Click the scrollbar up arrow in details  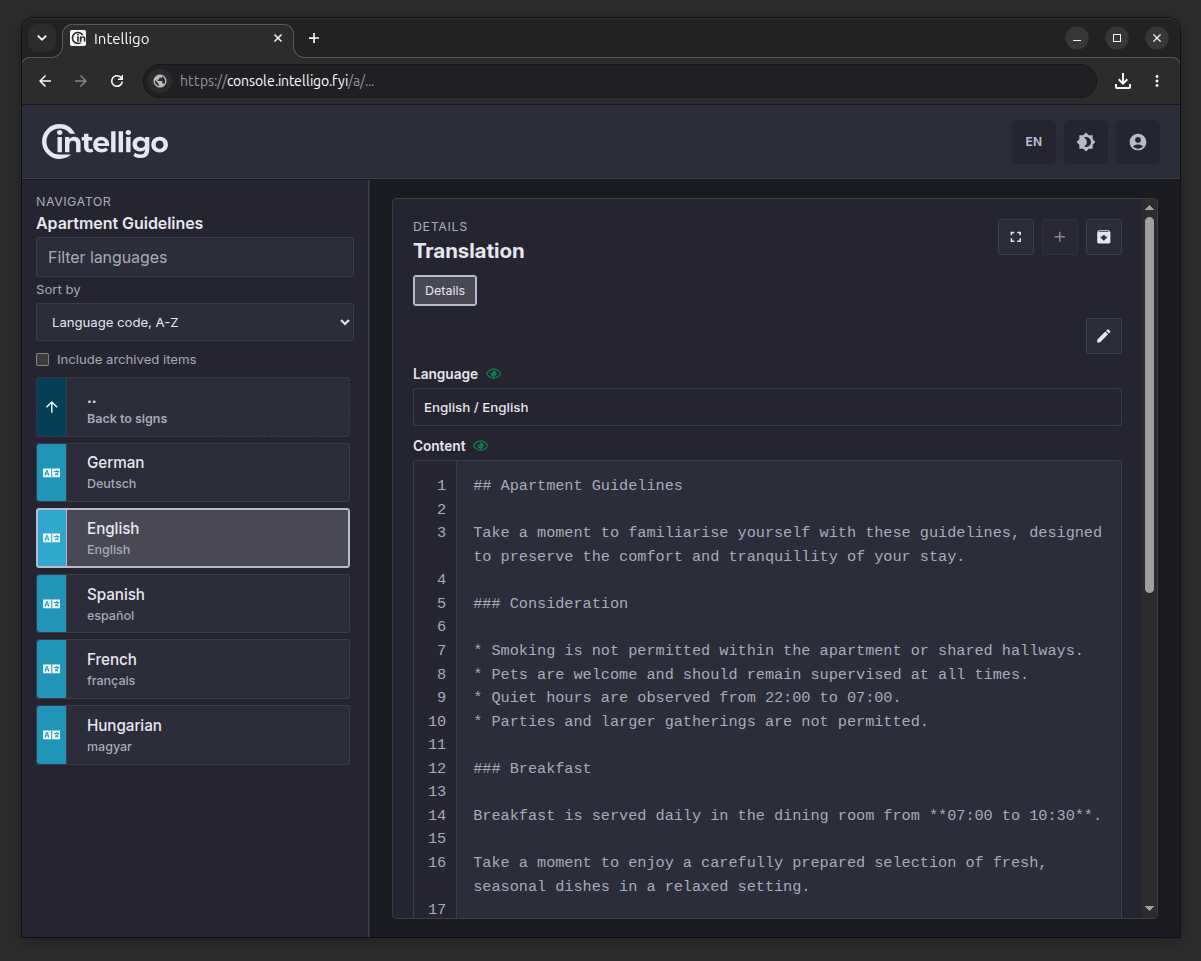1150,207
